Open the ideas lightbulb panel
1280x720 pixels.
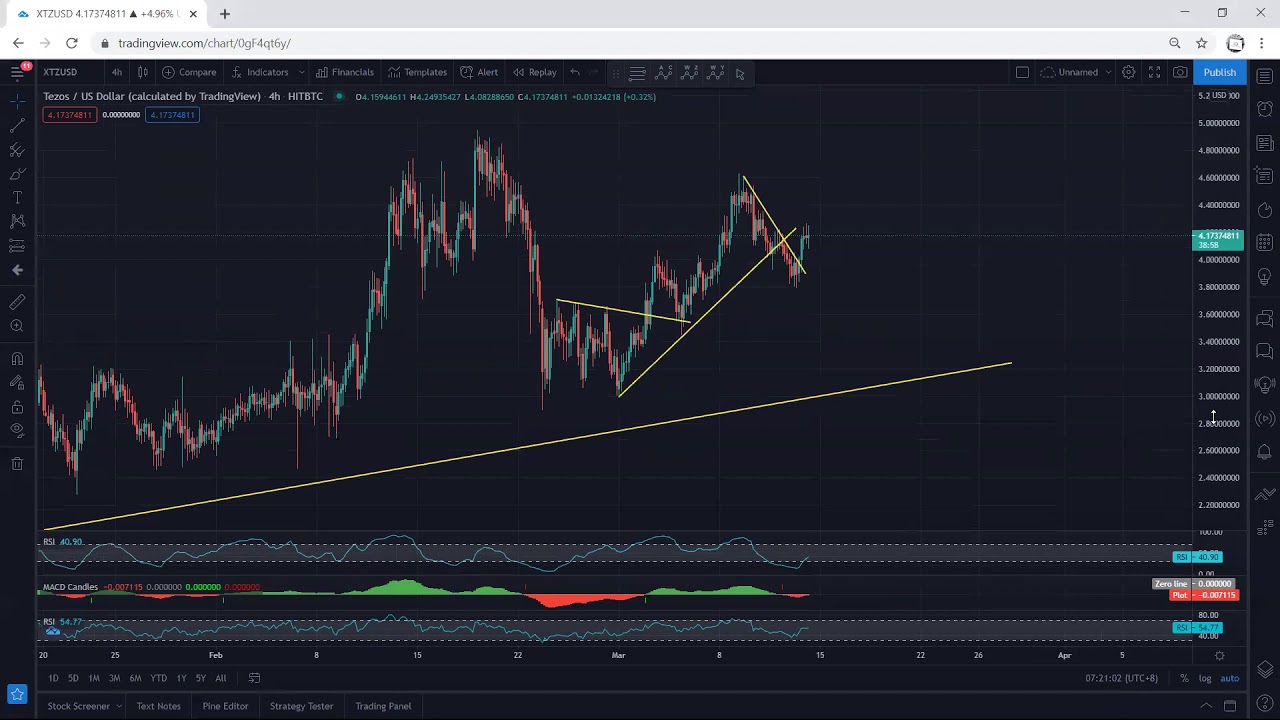click(x=1264, y=277)
